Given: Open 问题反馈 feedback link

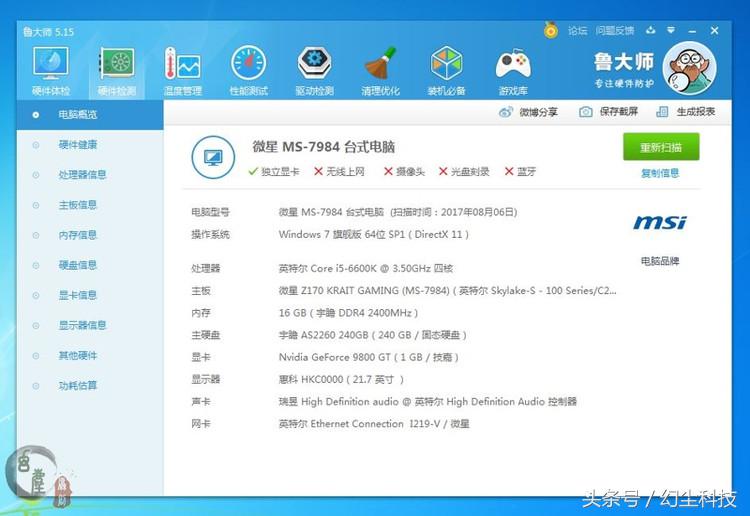Looking at the screenshot, I should (615, 31).
